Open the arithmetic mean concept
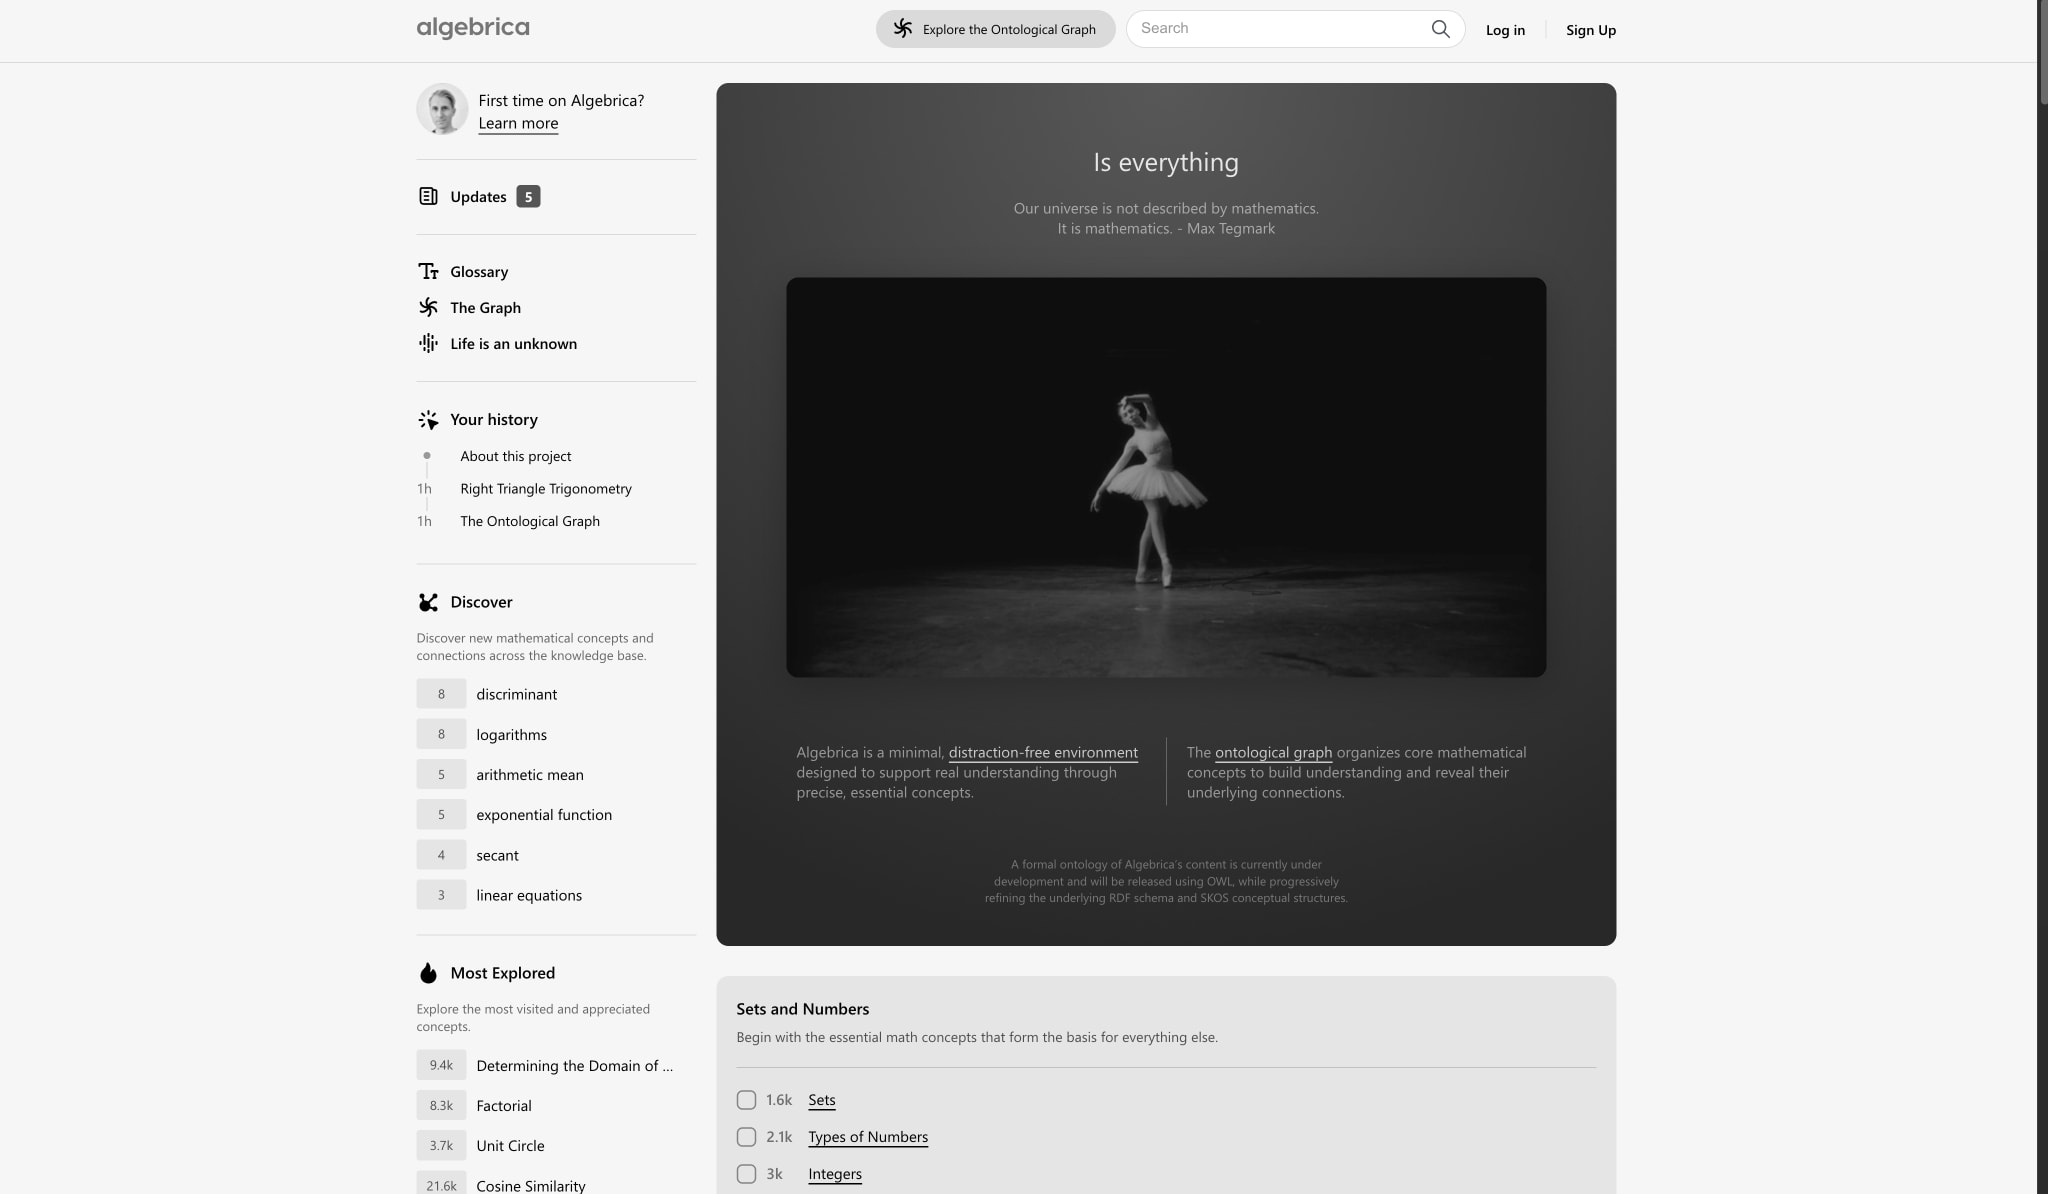This screenshot has height=1194, width=2048. tap(530, 774)
